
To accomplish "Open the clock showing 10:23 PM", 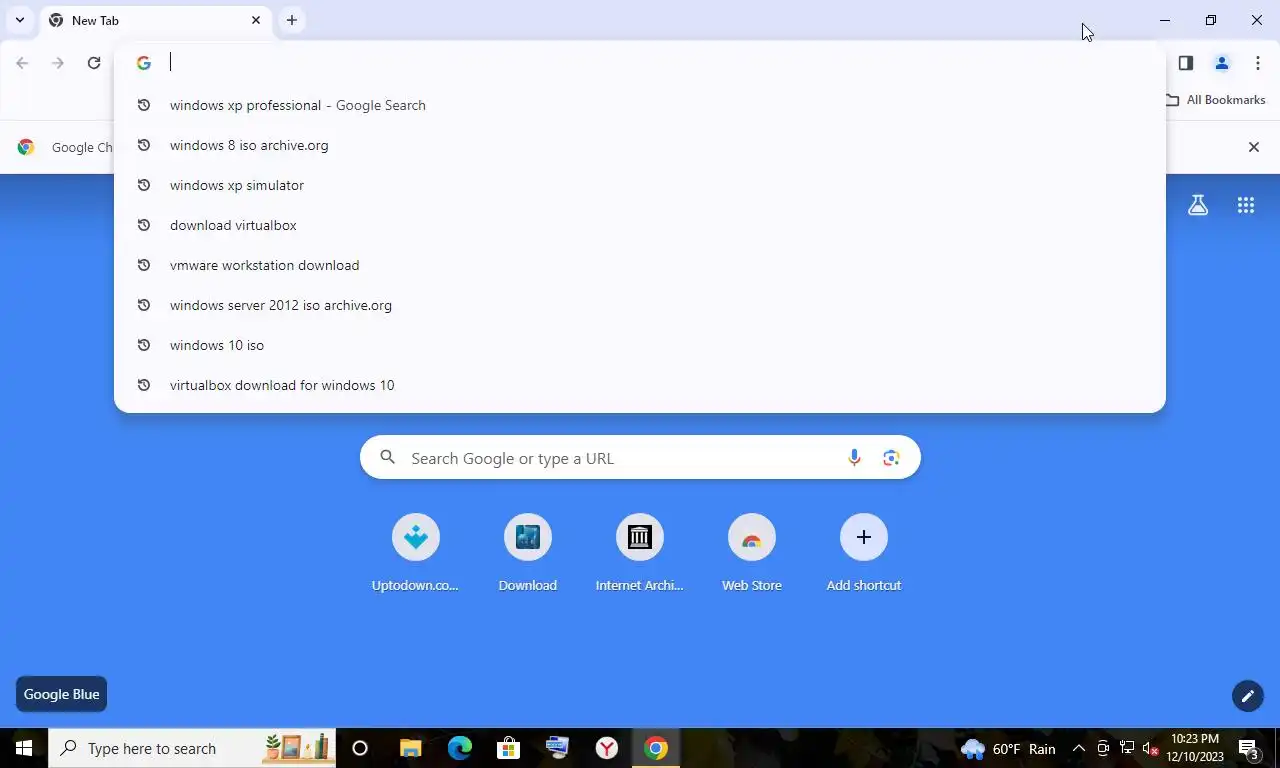I will (x=1195, y=748).
